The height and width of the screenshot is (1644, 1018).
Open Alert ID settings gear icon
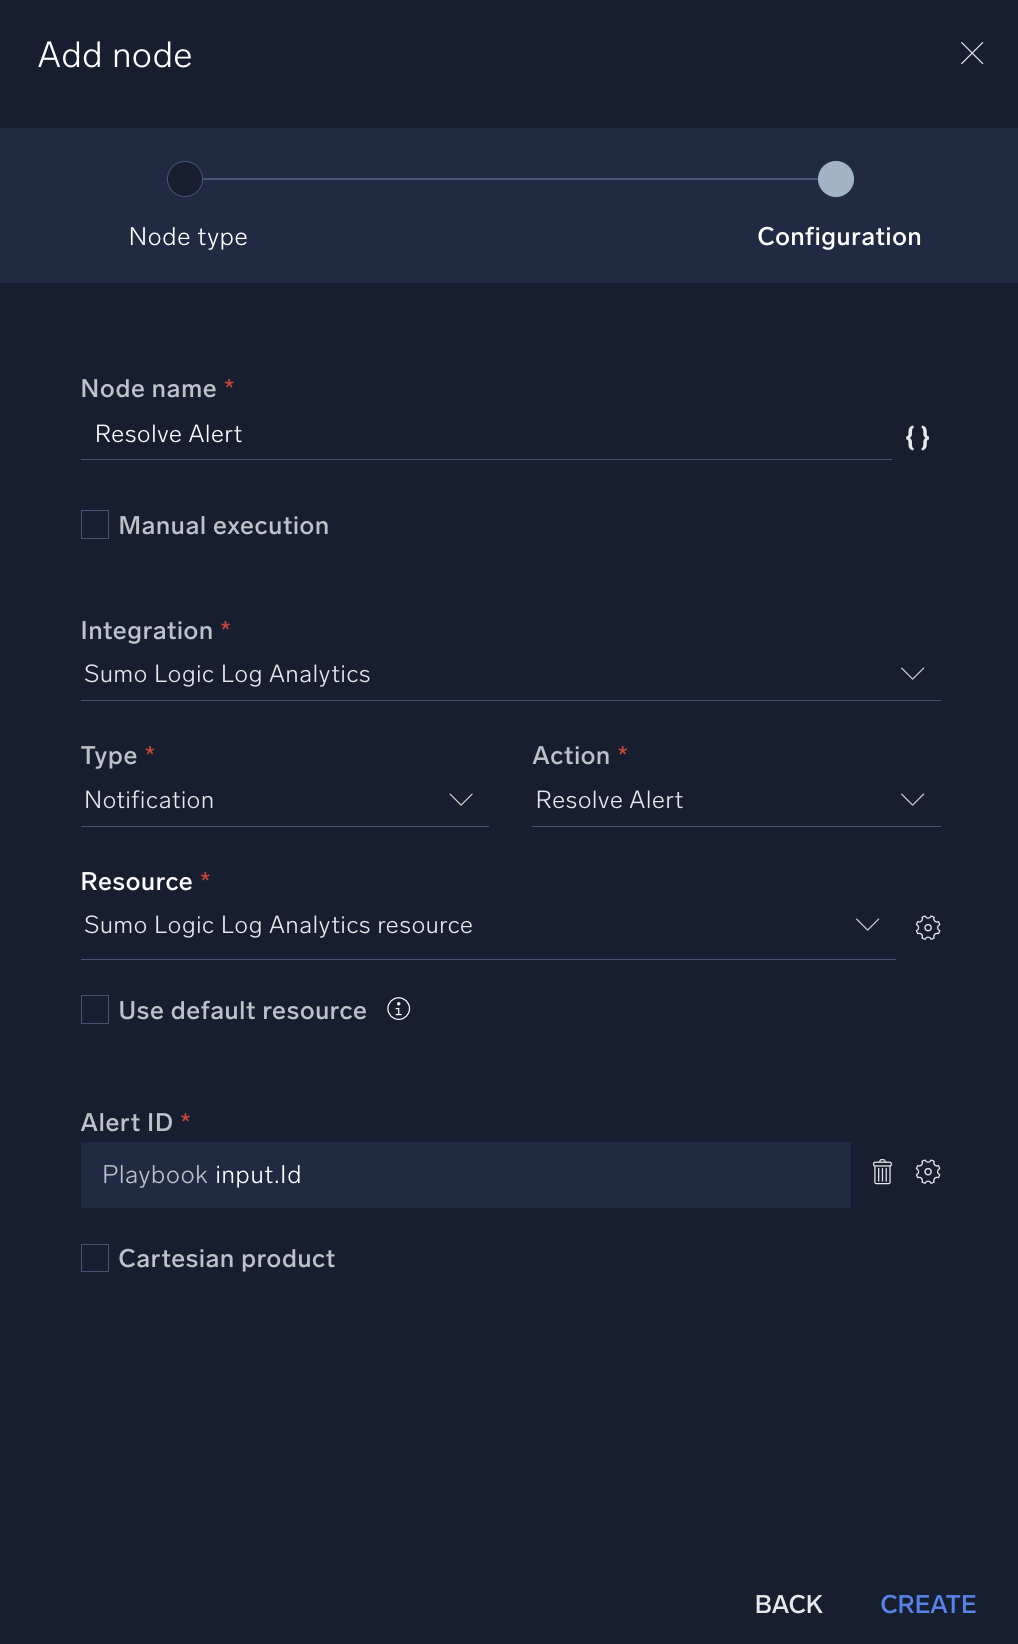(x=928, y=1172)
